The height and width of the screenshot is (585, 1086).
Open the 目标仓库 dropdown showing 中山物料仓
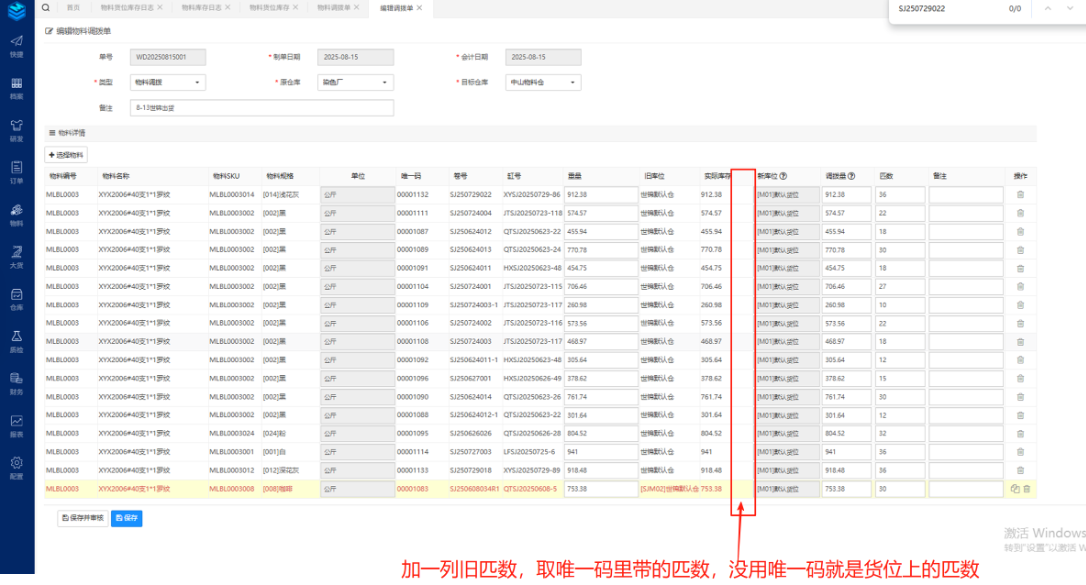543,83
